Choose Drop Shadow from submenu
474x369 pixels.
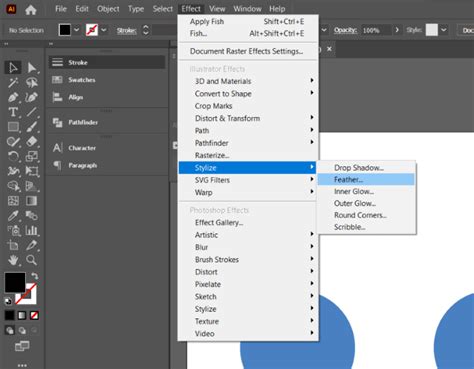pyautogui.click(x=366, y=168)
